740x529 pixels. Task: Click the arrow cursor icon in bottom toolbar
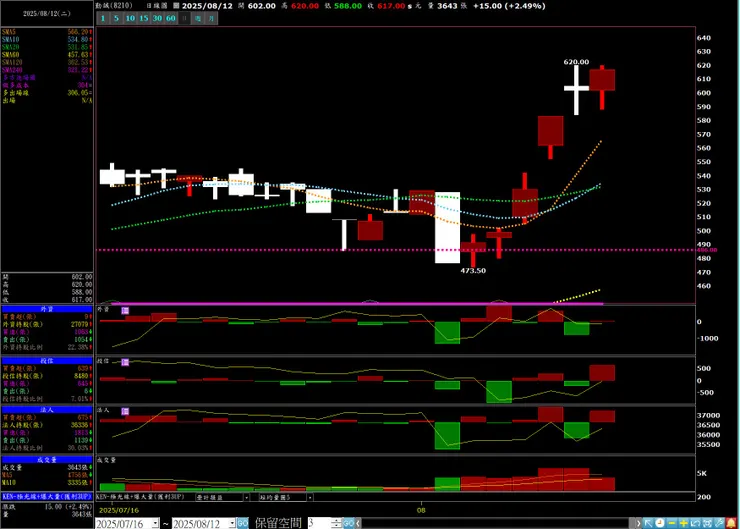point(648,523)
